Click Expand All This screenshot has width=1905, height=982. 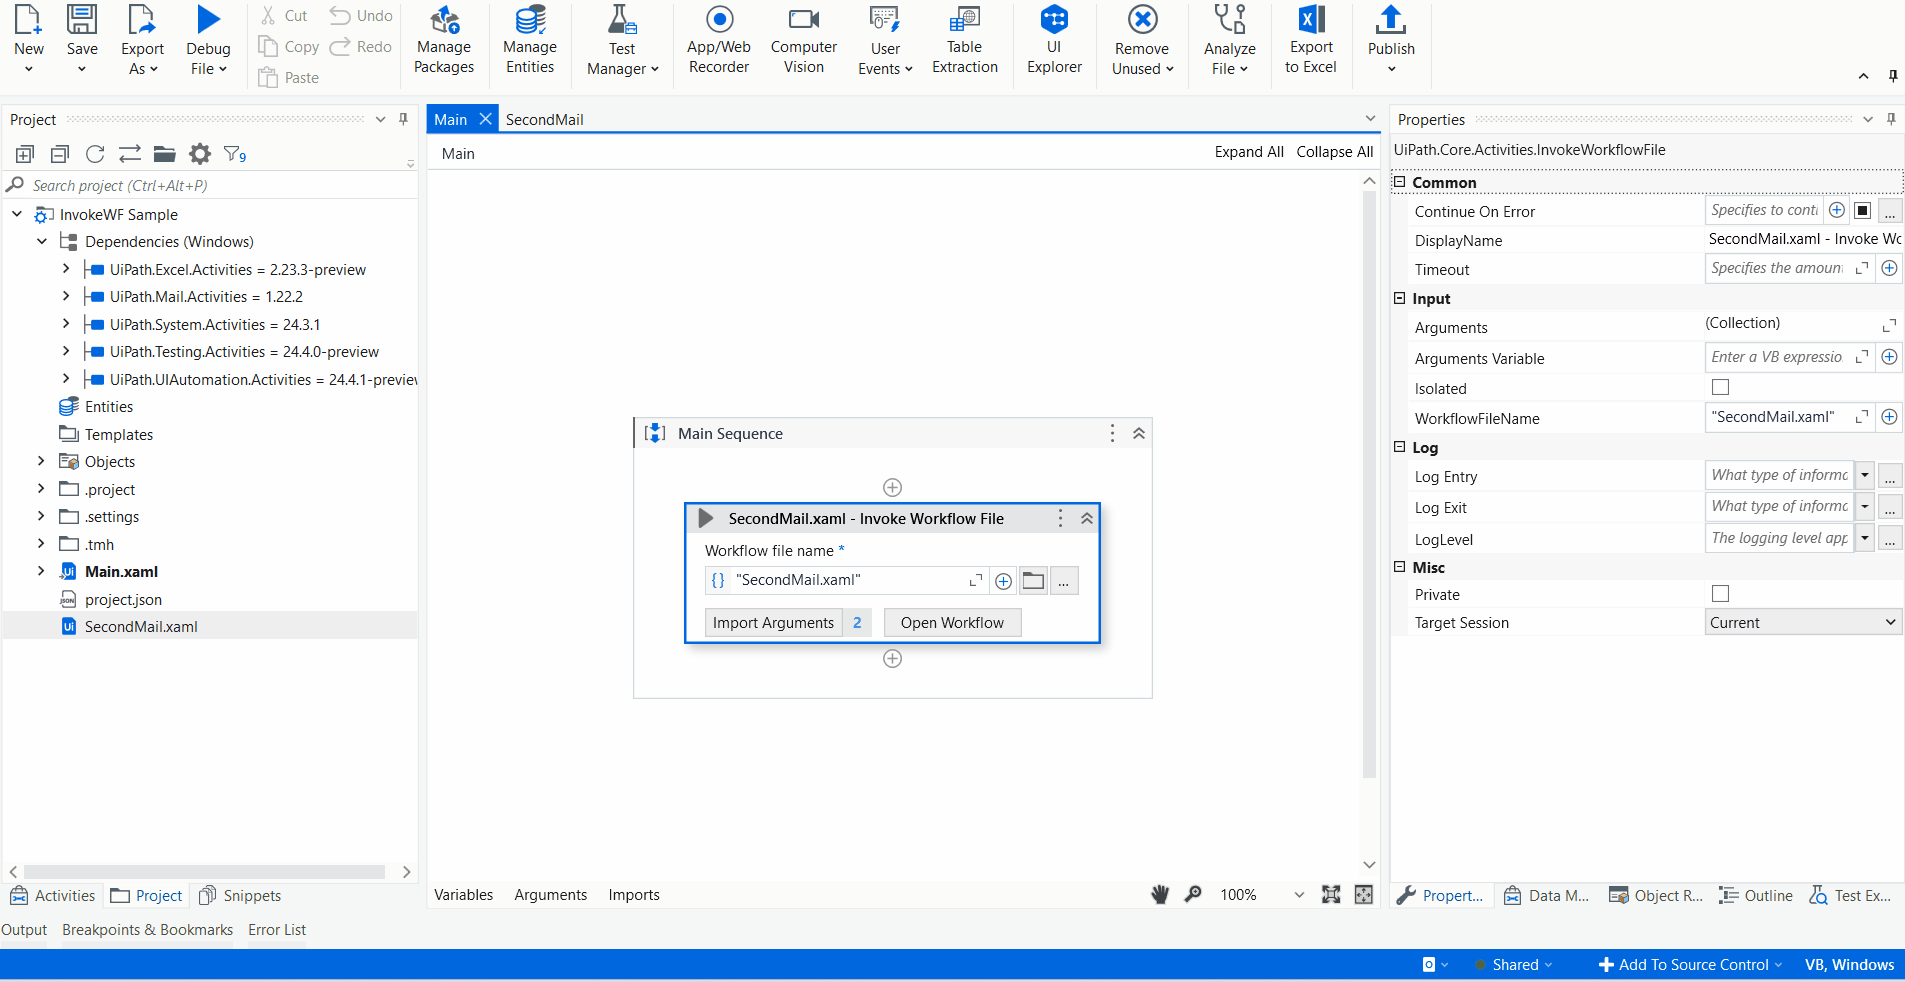coord(1249,152)
